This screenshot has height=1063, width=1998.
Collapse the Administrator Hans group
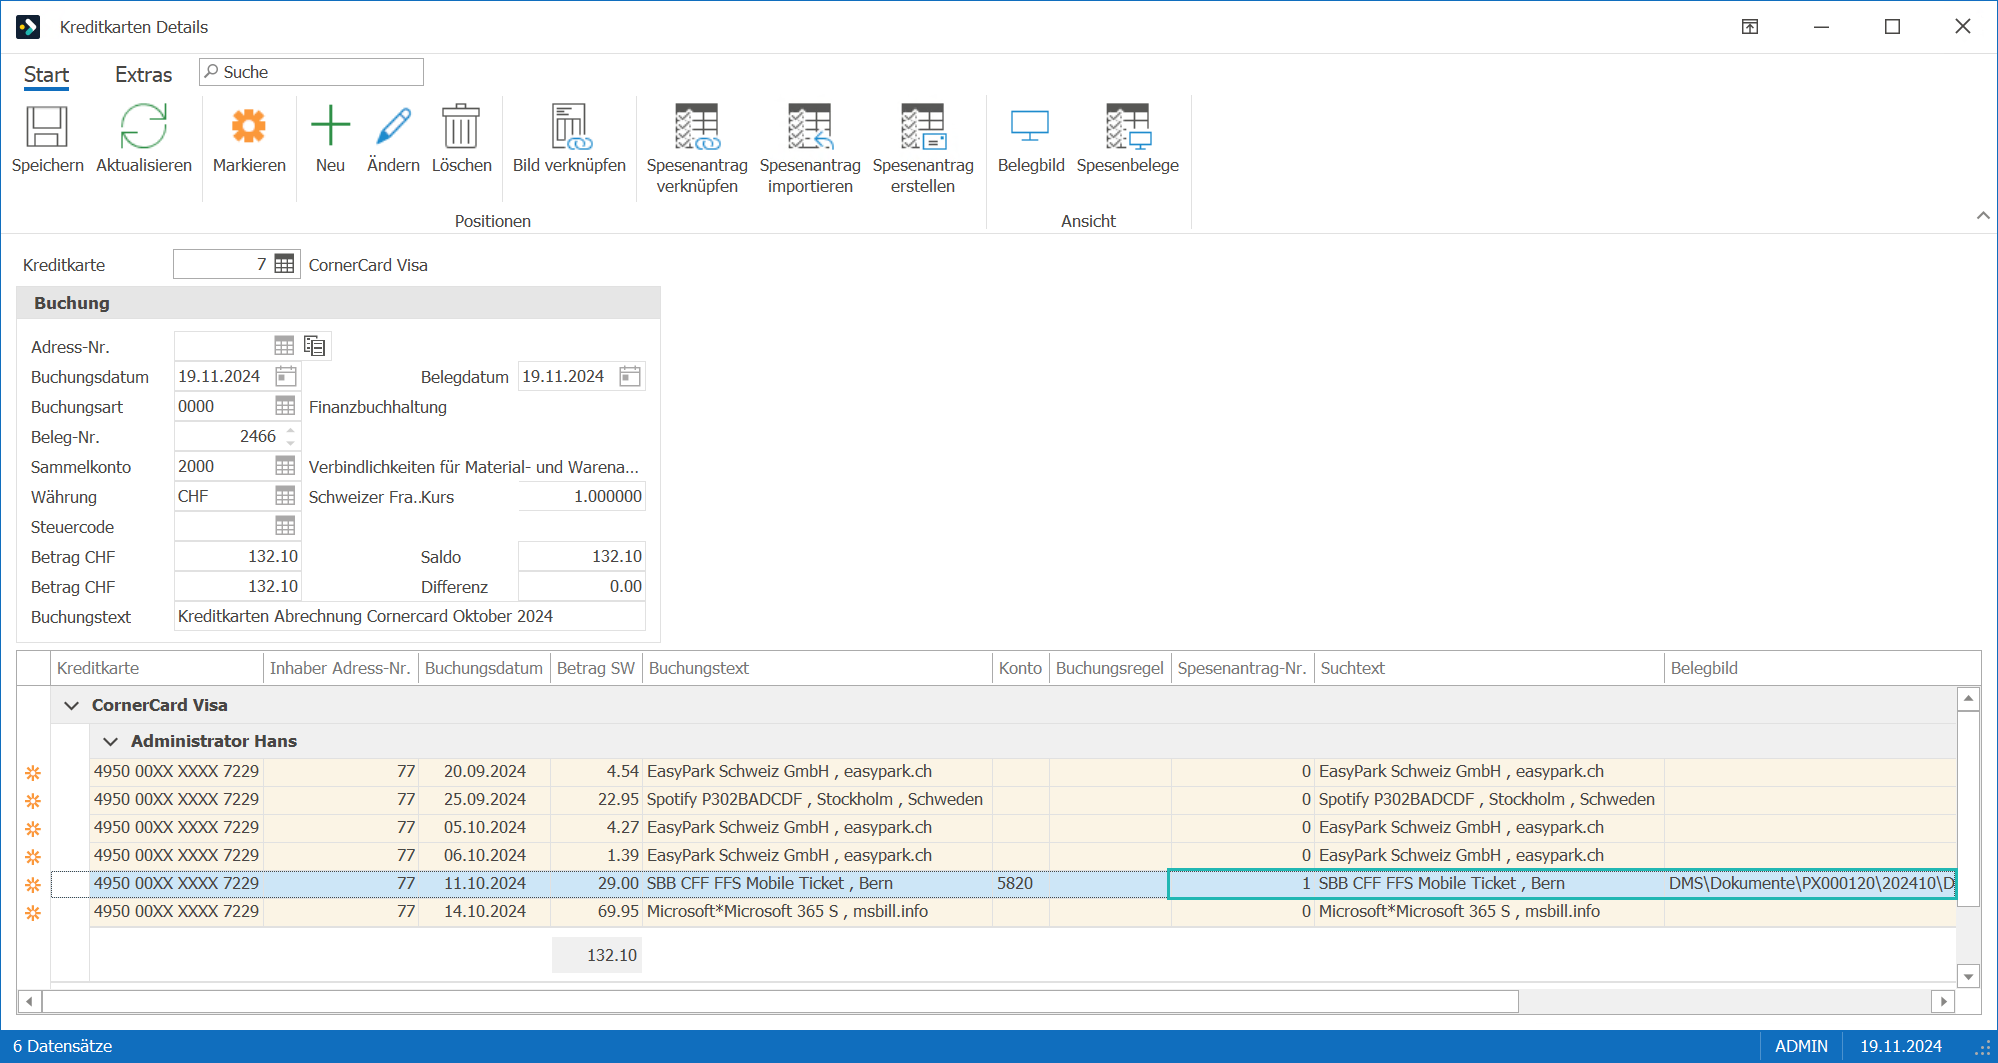pyautogui.click(x=110, y=741)
